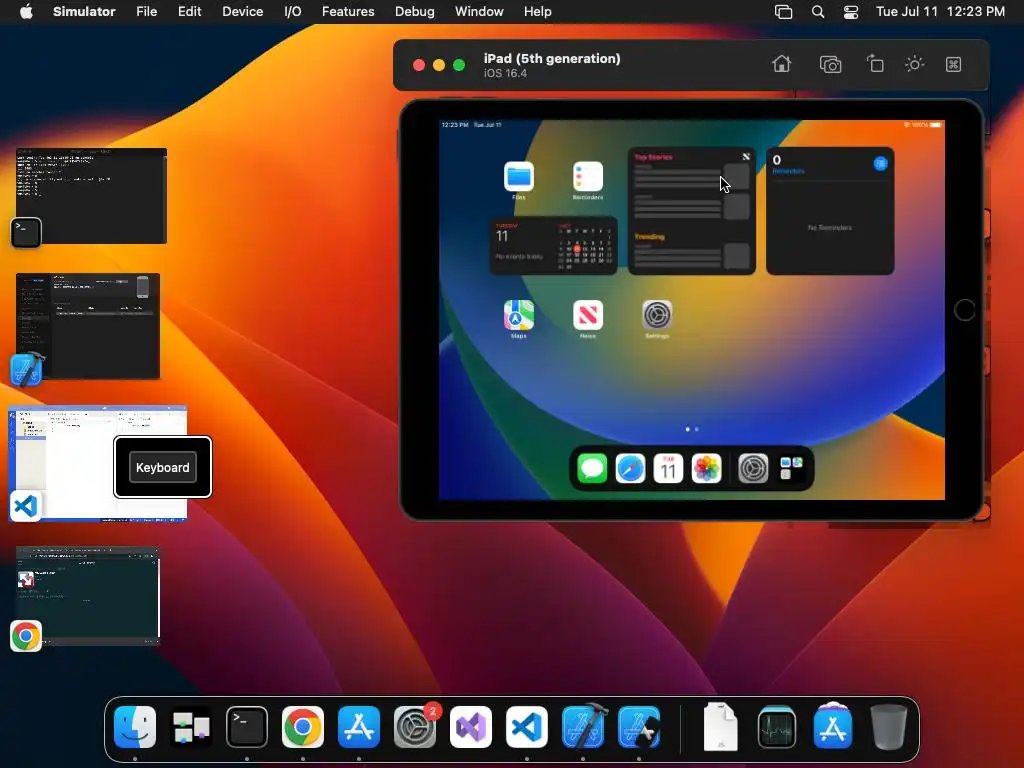Image resolution: width=1024 pixels, height=768 pixels.
Task: Open the Window menu
Action: pyautogui.click(x=479, y=11)
